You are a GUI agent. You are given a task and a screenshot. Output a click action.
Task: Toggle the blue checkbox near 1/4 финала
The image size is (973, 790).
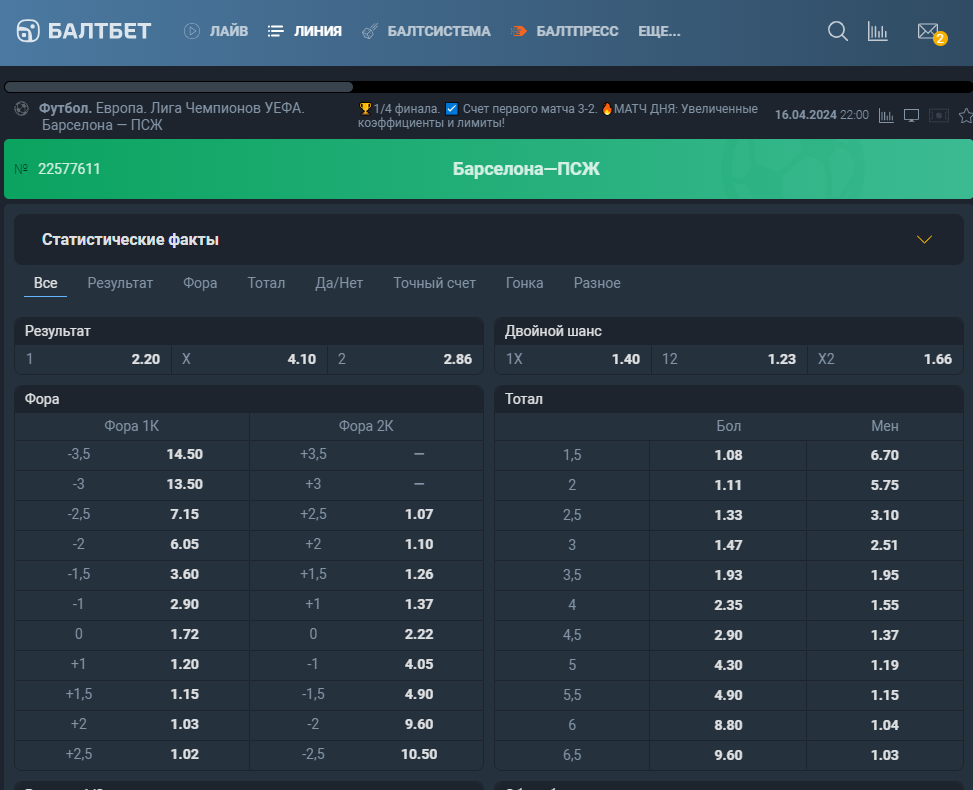(452, 109)
